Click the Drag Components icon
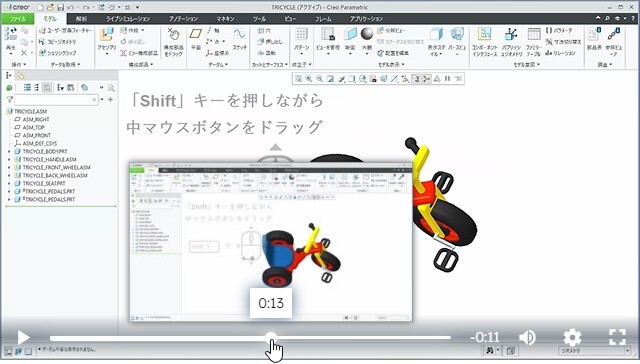640x364 pixels. 173,34
